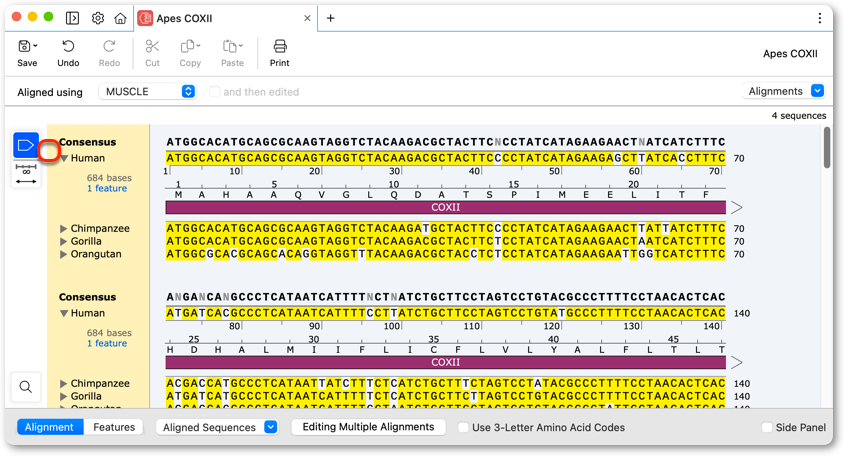Image resolution: width=844 pixels, height=456 pixels.
Task: Click '684 bases' under first Human
Action: click(x=109, y=178)
